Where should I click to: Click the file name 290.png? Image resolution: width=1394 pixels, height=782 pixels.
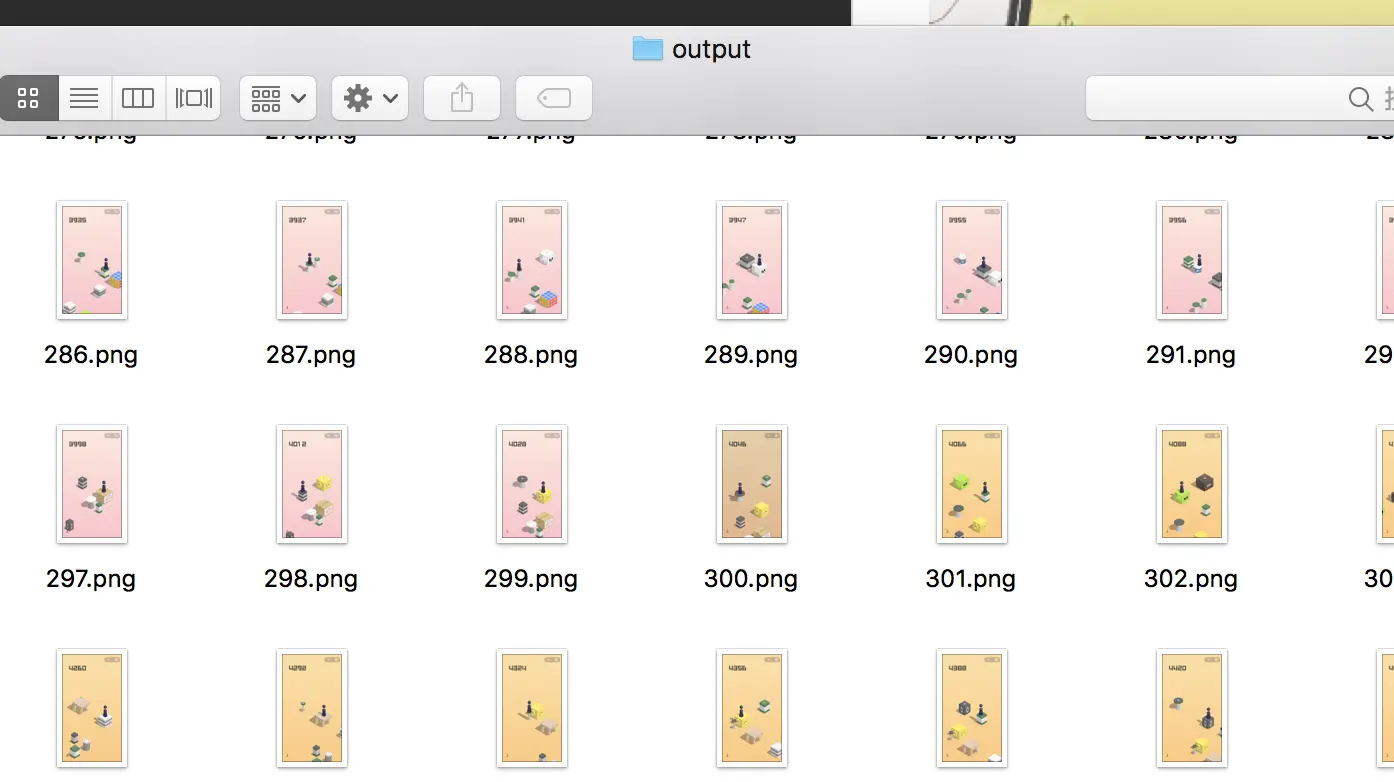971,355
